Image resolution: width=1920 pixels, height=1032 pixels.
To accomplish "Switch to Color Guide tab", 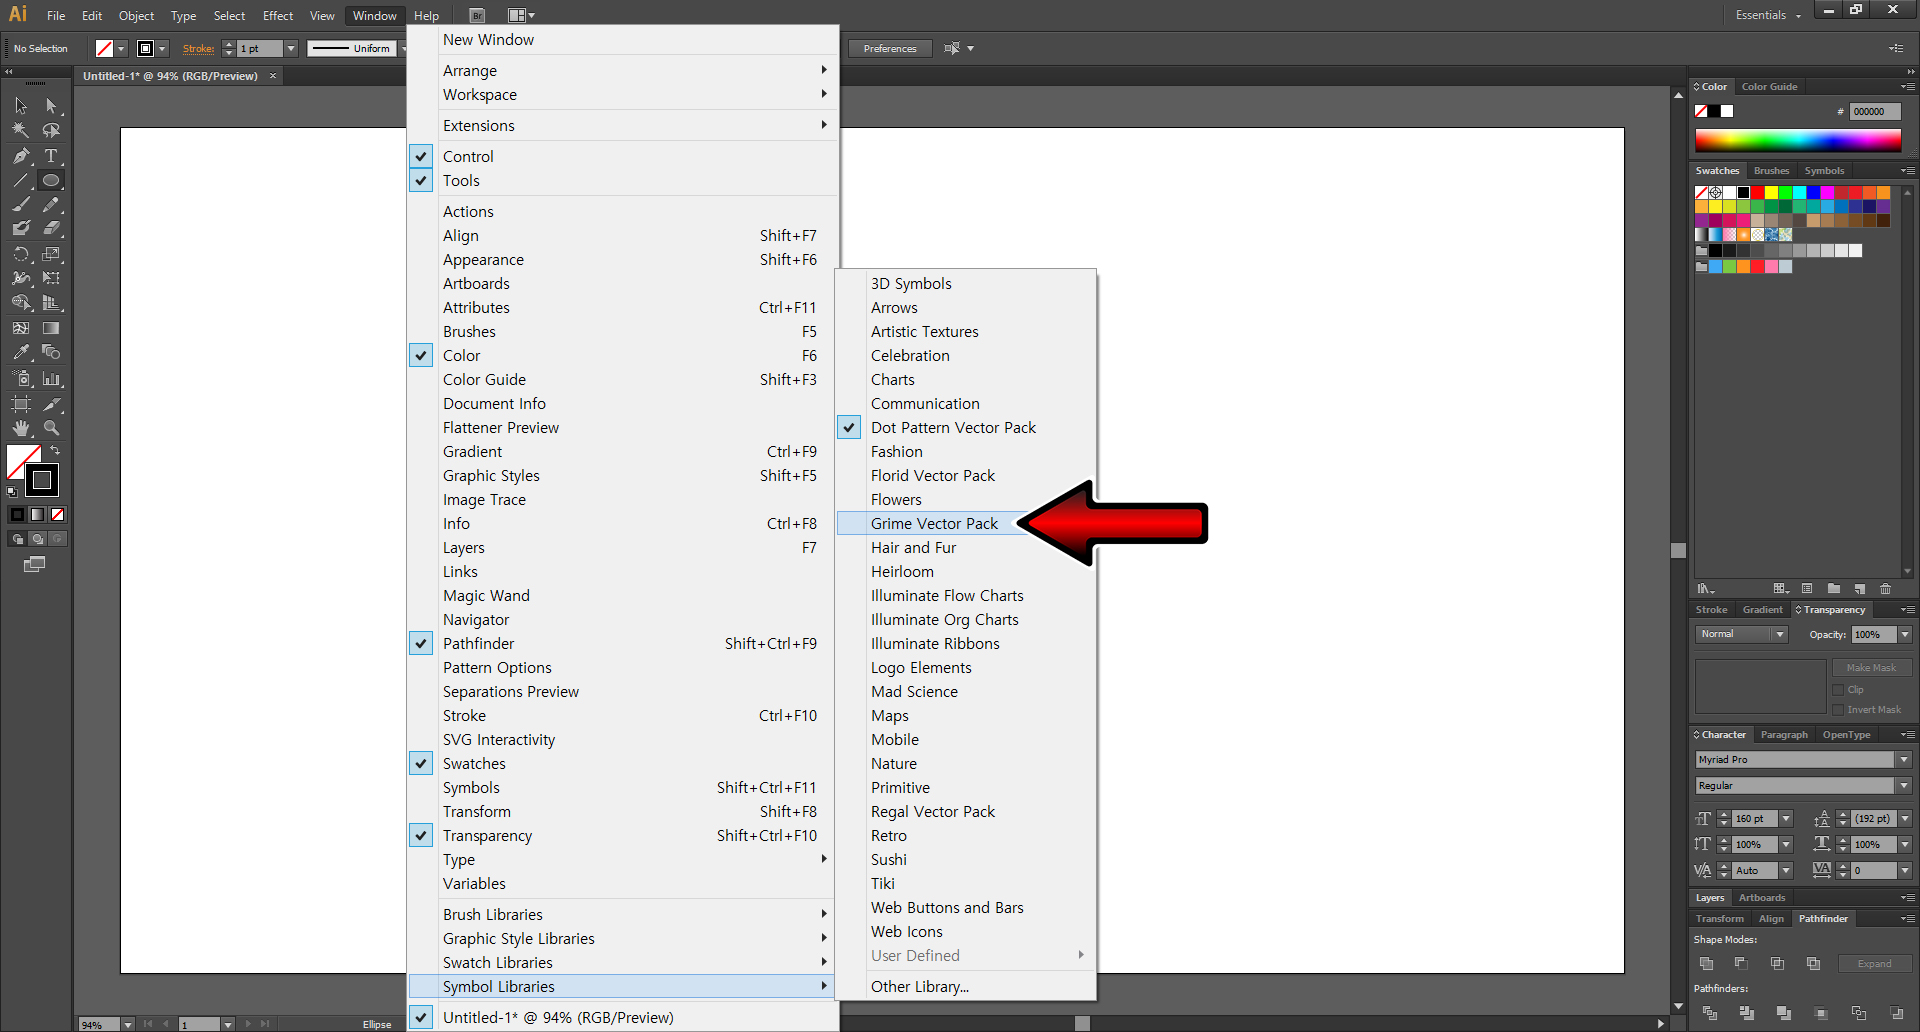I will tap(1769, 87).
